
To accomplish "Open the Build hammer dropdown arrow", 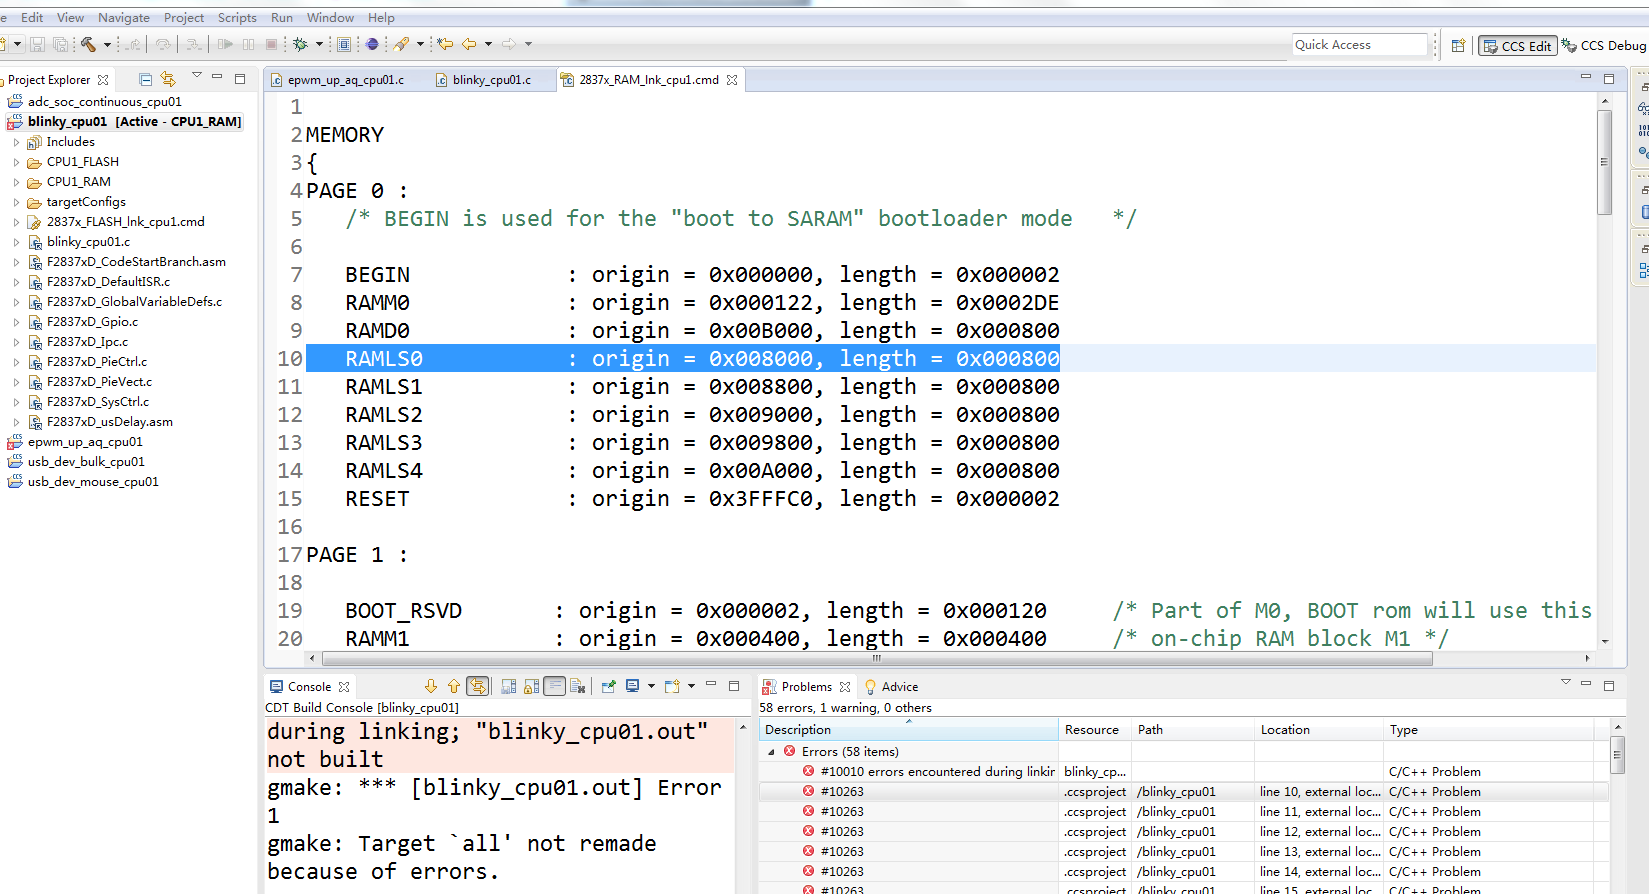I will [x=107, y=44].
